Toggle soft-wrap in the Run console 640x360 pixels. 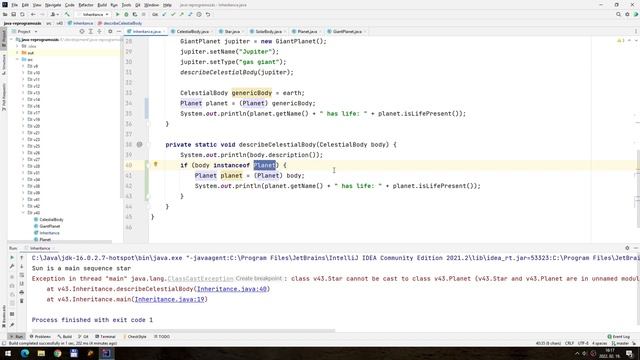coord(22,275)
